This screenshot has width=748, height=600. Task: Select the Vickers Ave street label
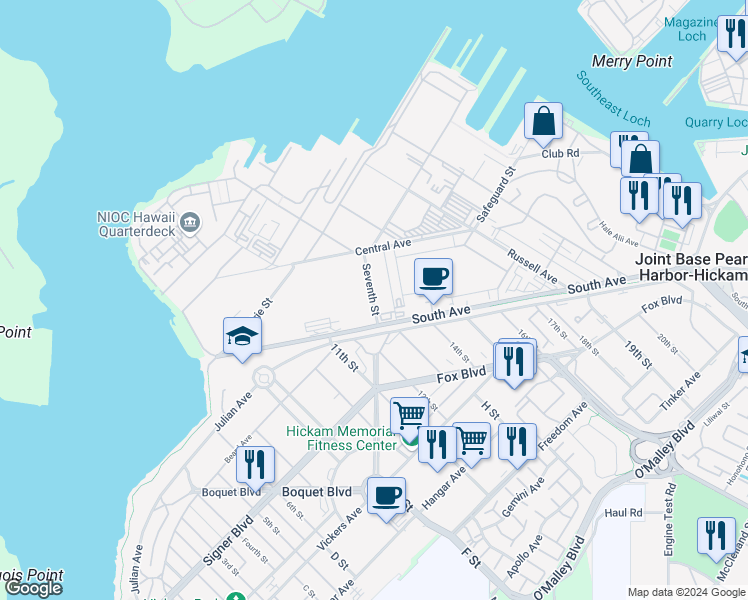point(339,529)
